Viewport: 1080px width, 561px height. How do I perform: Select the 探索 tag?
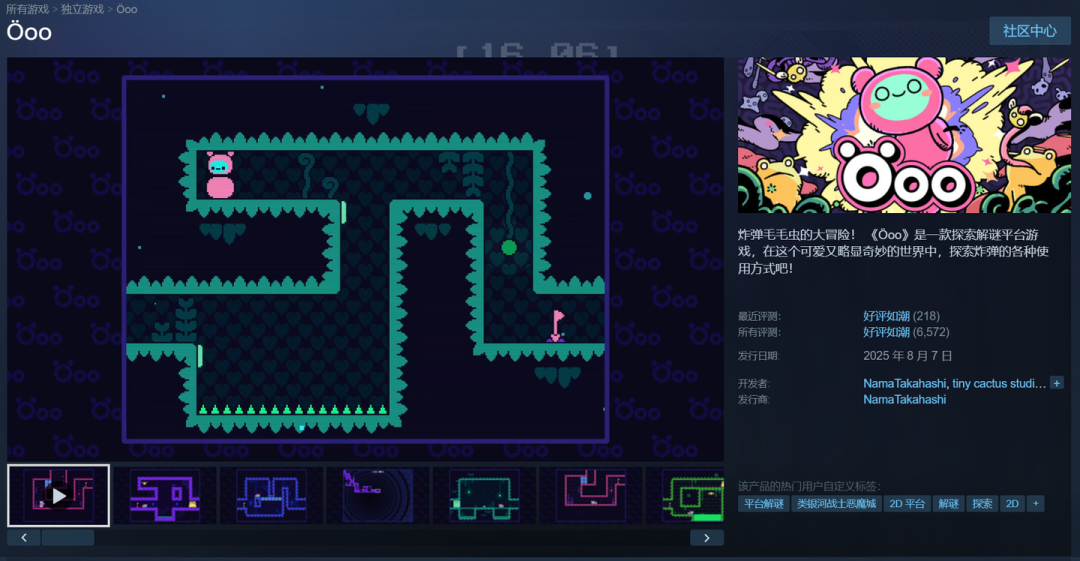coord(982,504)
